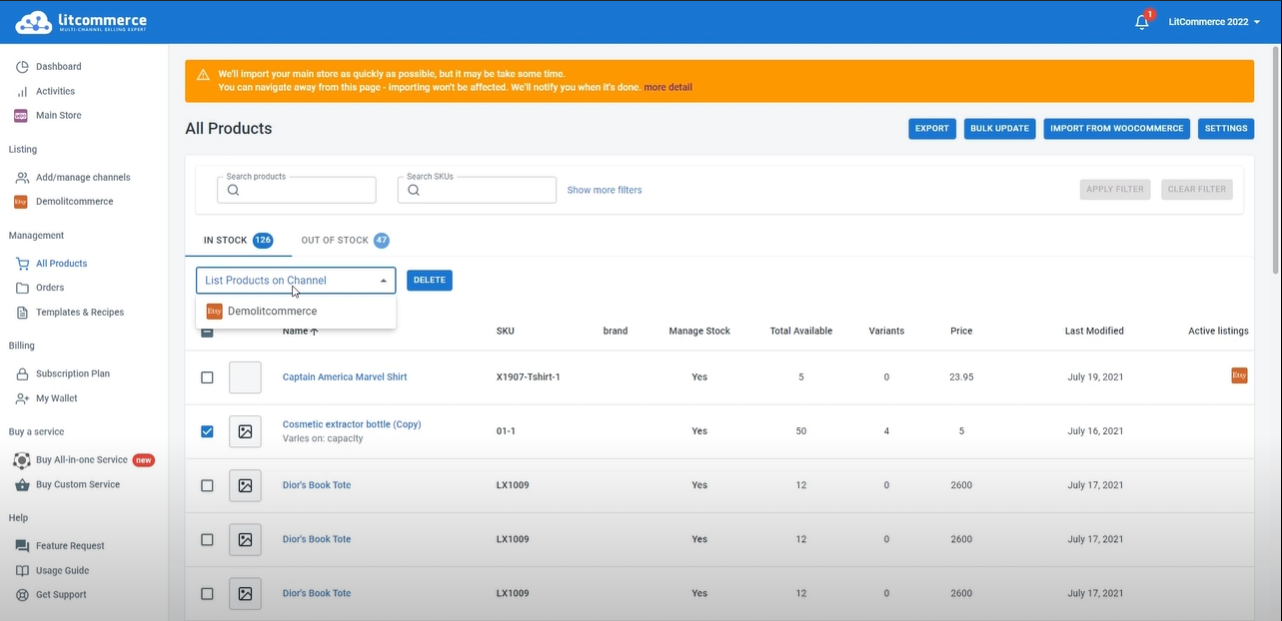Click the SKU cell X1907-Tshirt-1

pos(529,378)
